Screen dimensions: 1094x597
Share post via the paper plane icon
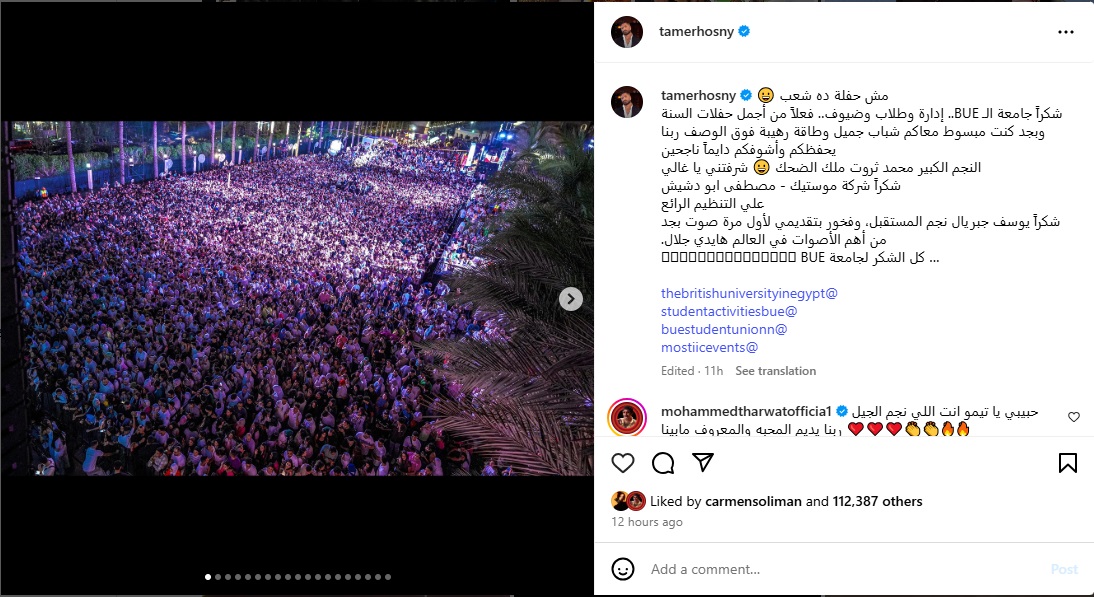pos(703,462)
